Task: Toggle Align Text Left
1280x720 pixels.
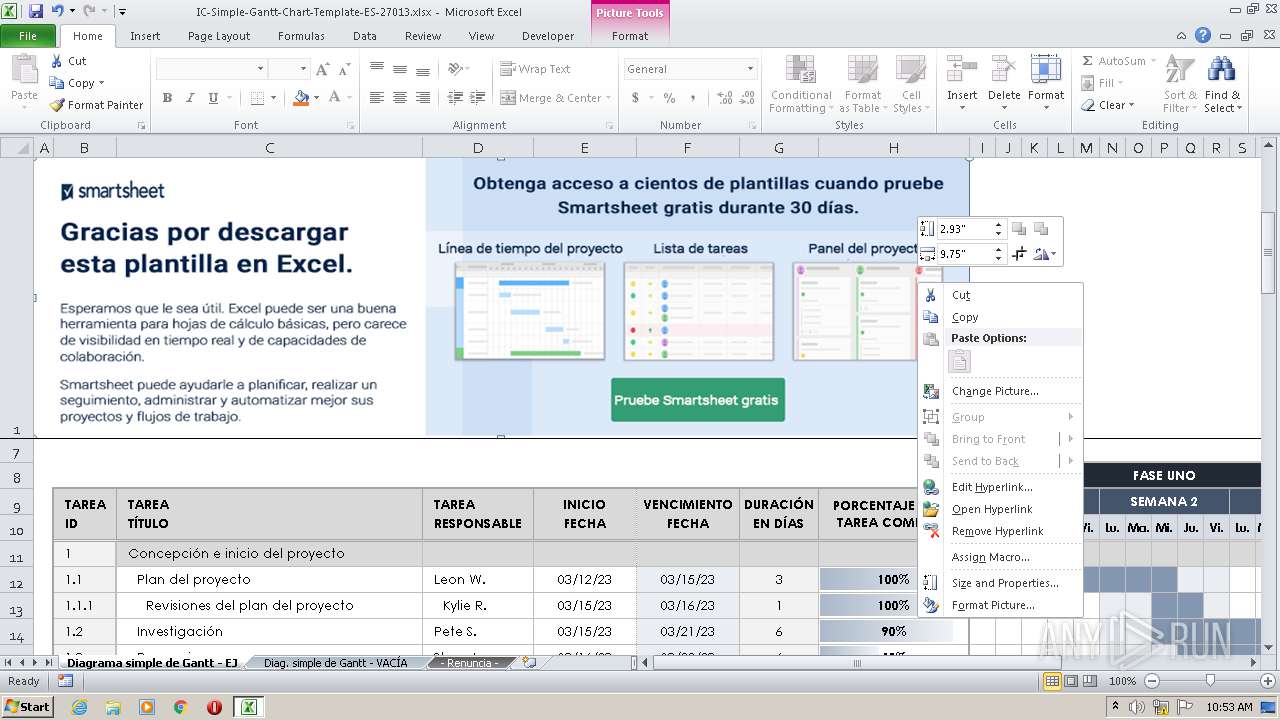Action: pos(376,98)
